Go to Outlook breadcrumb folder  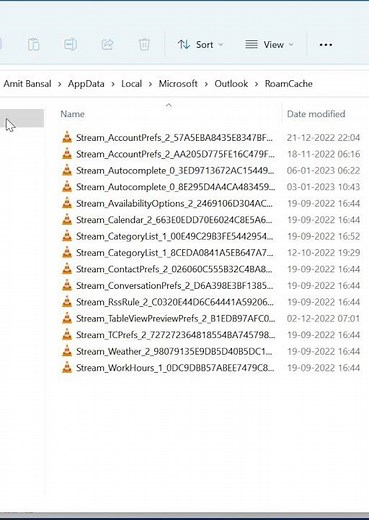click(231, 84)
